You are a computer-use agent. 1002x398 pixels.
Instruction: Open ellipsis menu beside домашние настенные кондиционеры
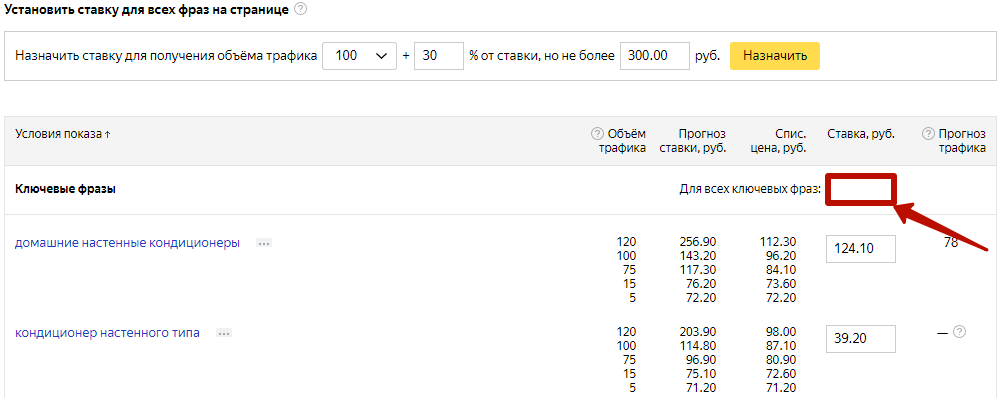(x=264, y=243)
